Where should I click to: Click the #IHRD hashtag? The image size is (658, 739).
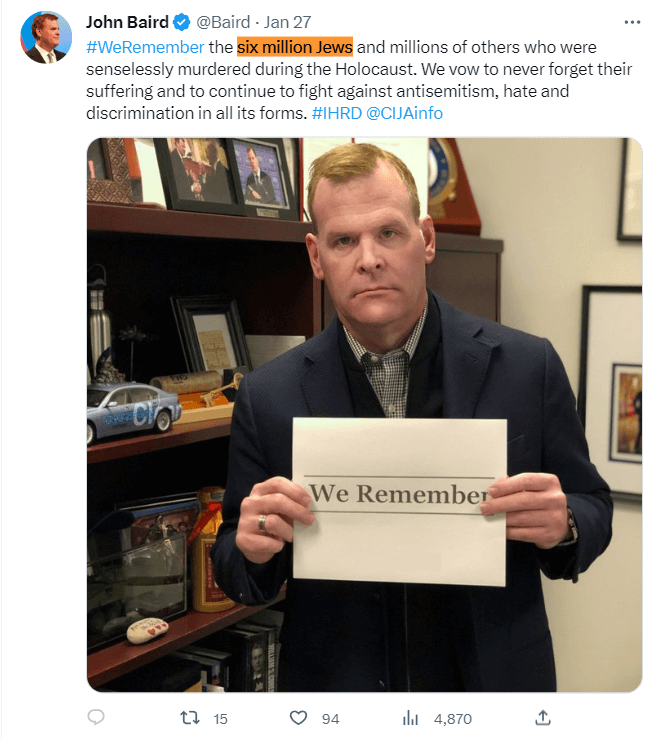pos(337,113)
